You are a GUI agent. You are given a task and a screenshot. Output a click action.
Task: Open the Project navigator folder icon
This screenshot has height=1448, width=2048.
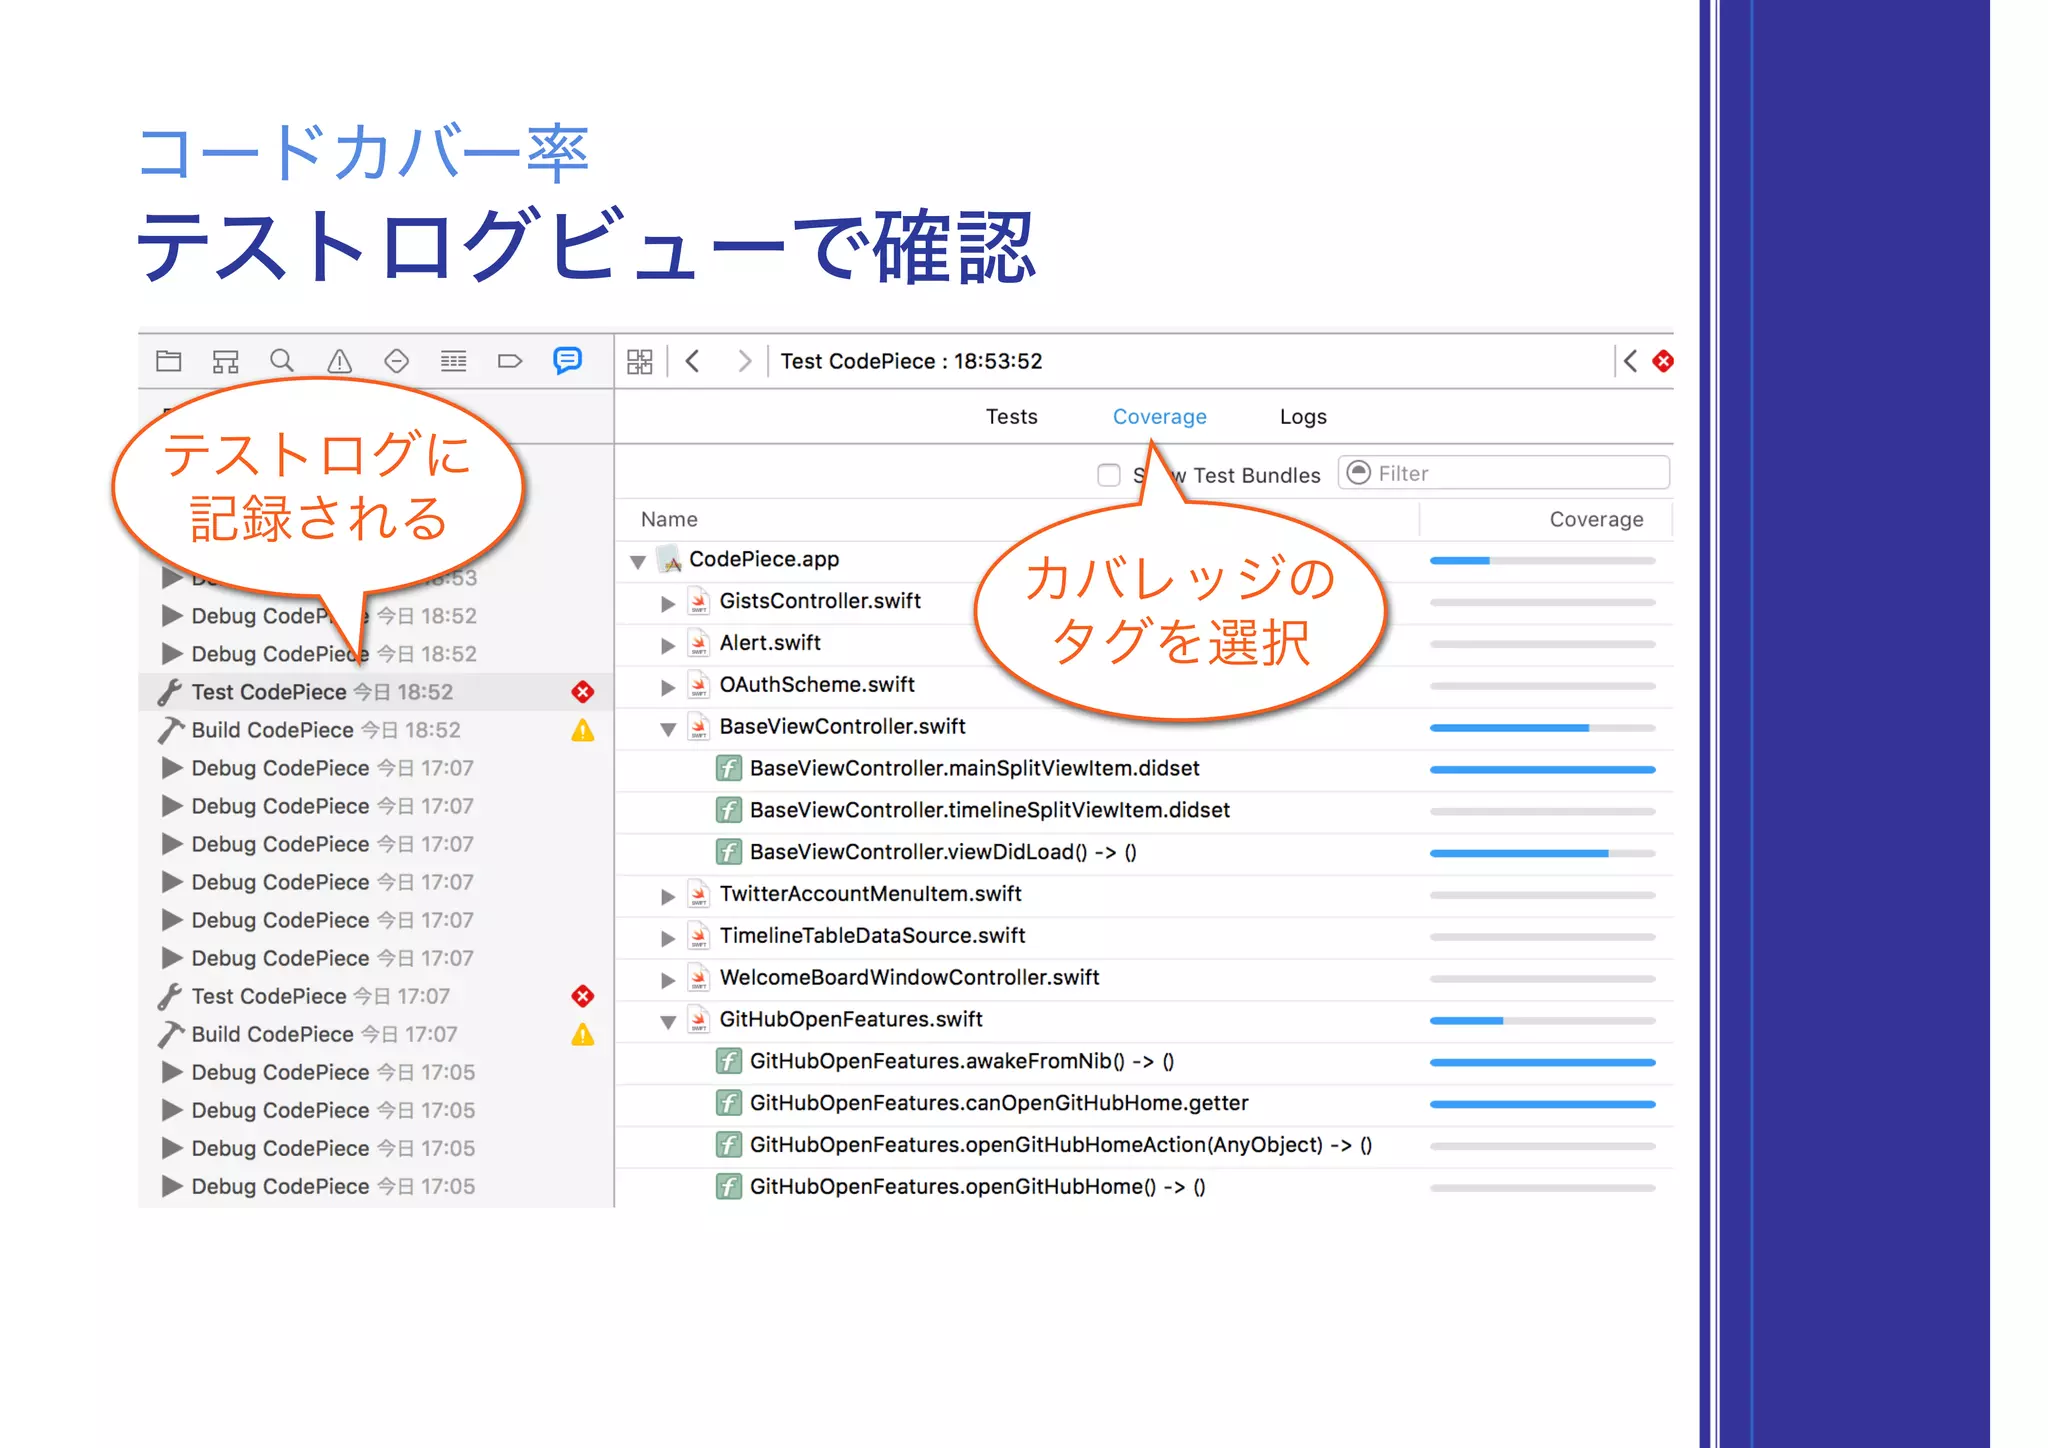(x=169, y=361)
